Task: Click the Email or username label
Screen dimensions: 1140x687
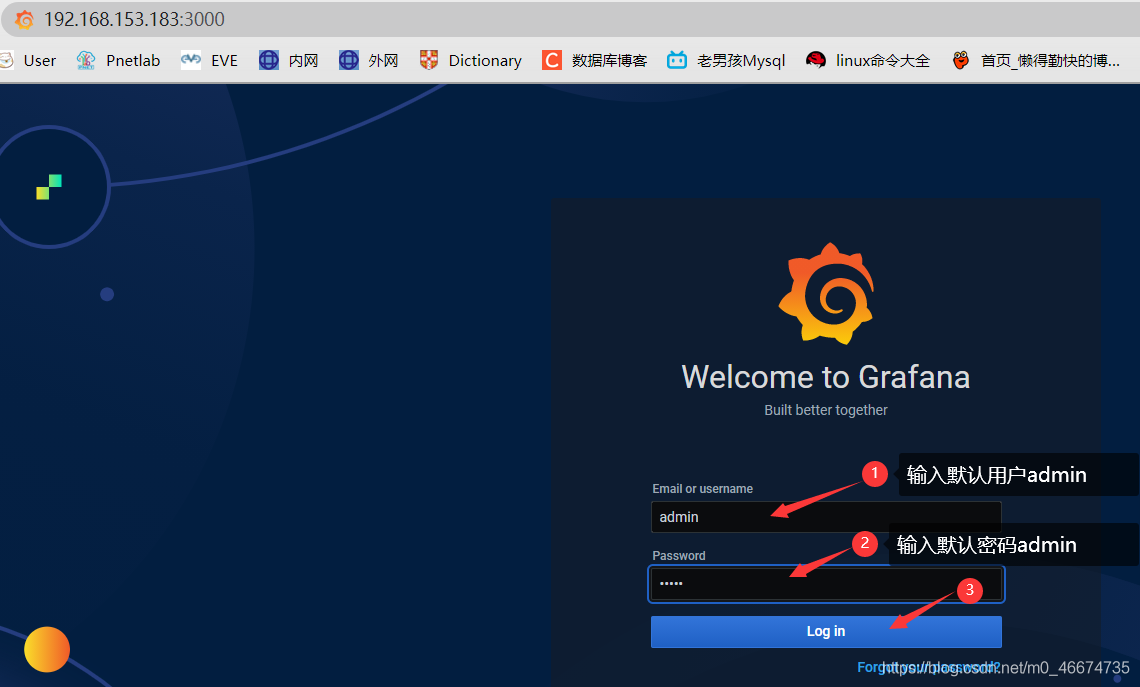Action: click(x=702, y=489)
